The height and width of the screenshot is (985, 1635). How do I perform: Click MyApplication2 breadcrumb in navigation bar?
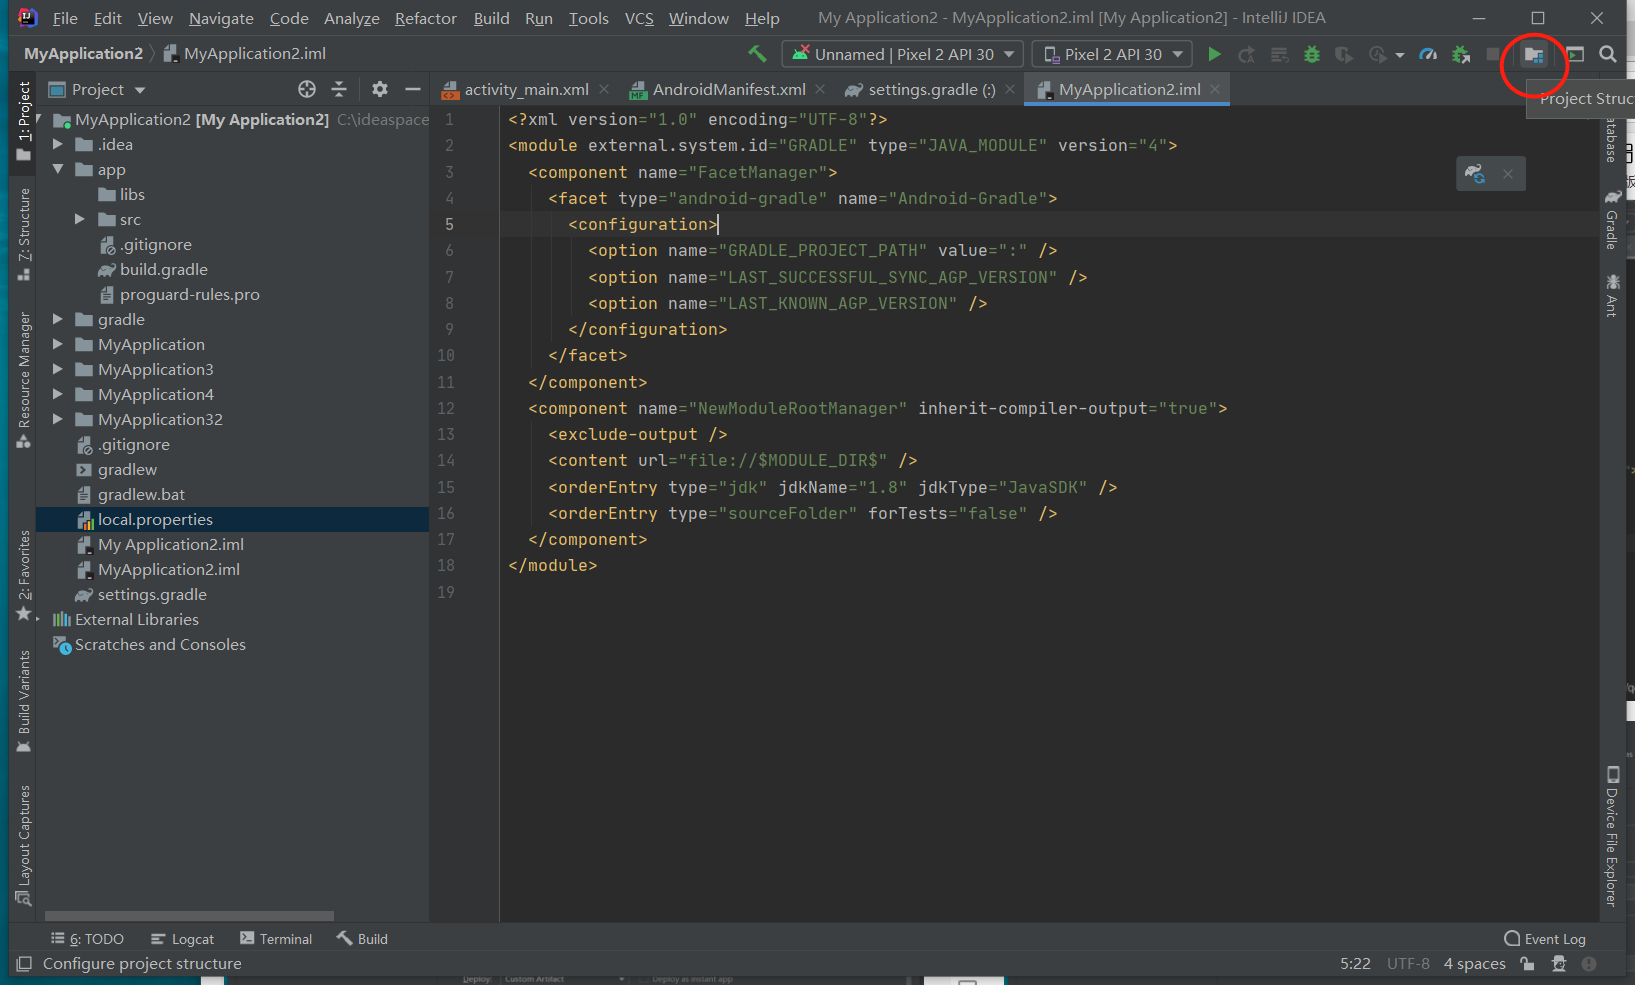click(x=83, y=54)
